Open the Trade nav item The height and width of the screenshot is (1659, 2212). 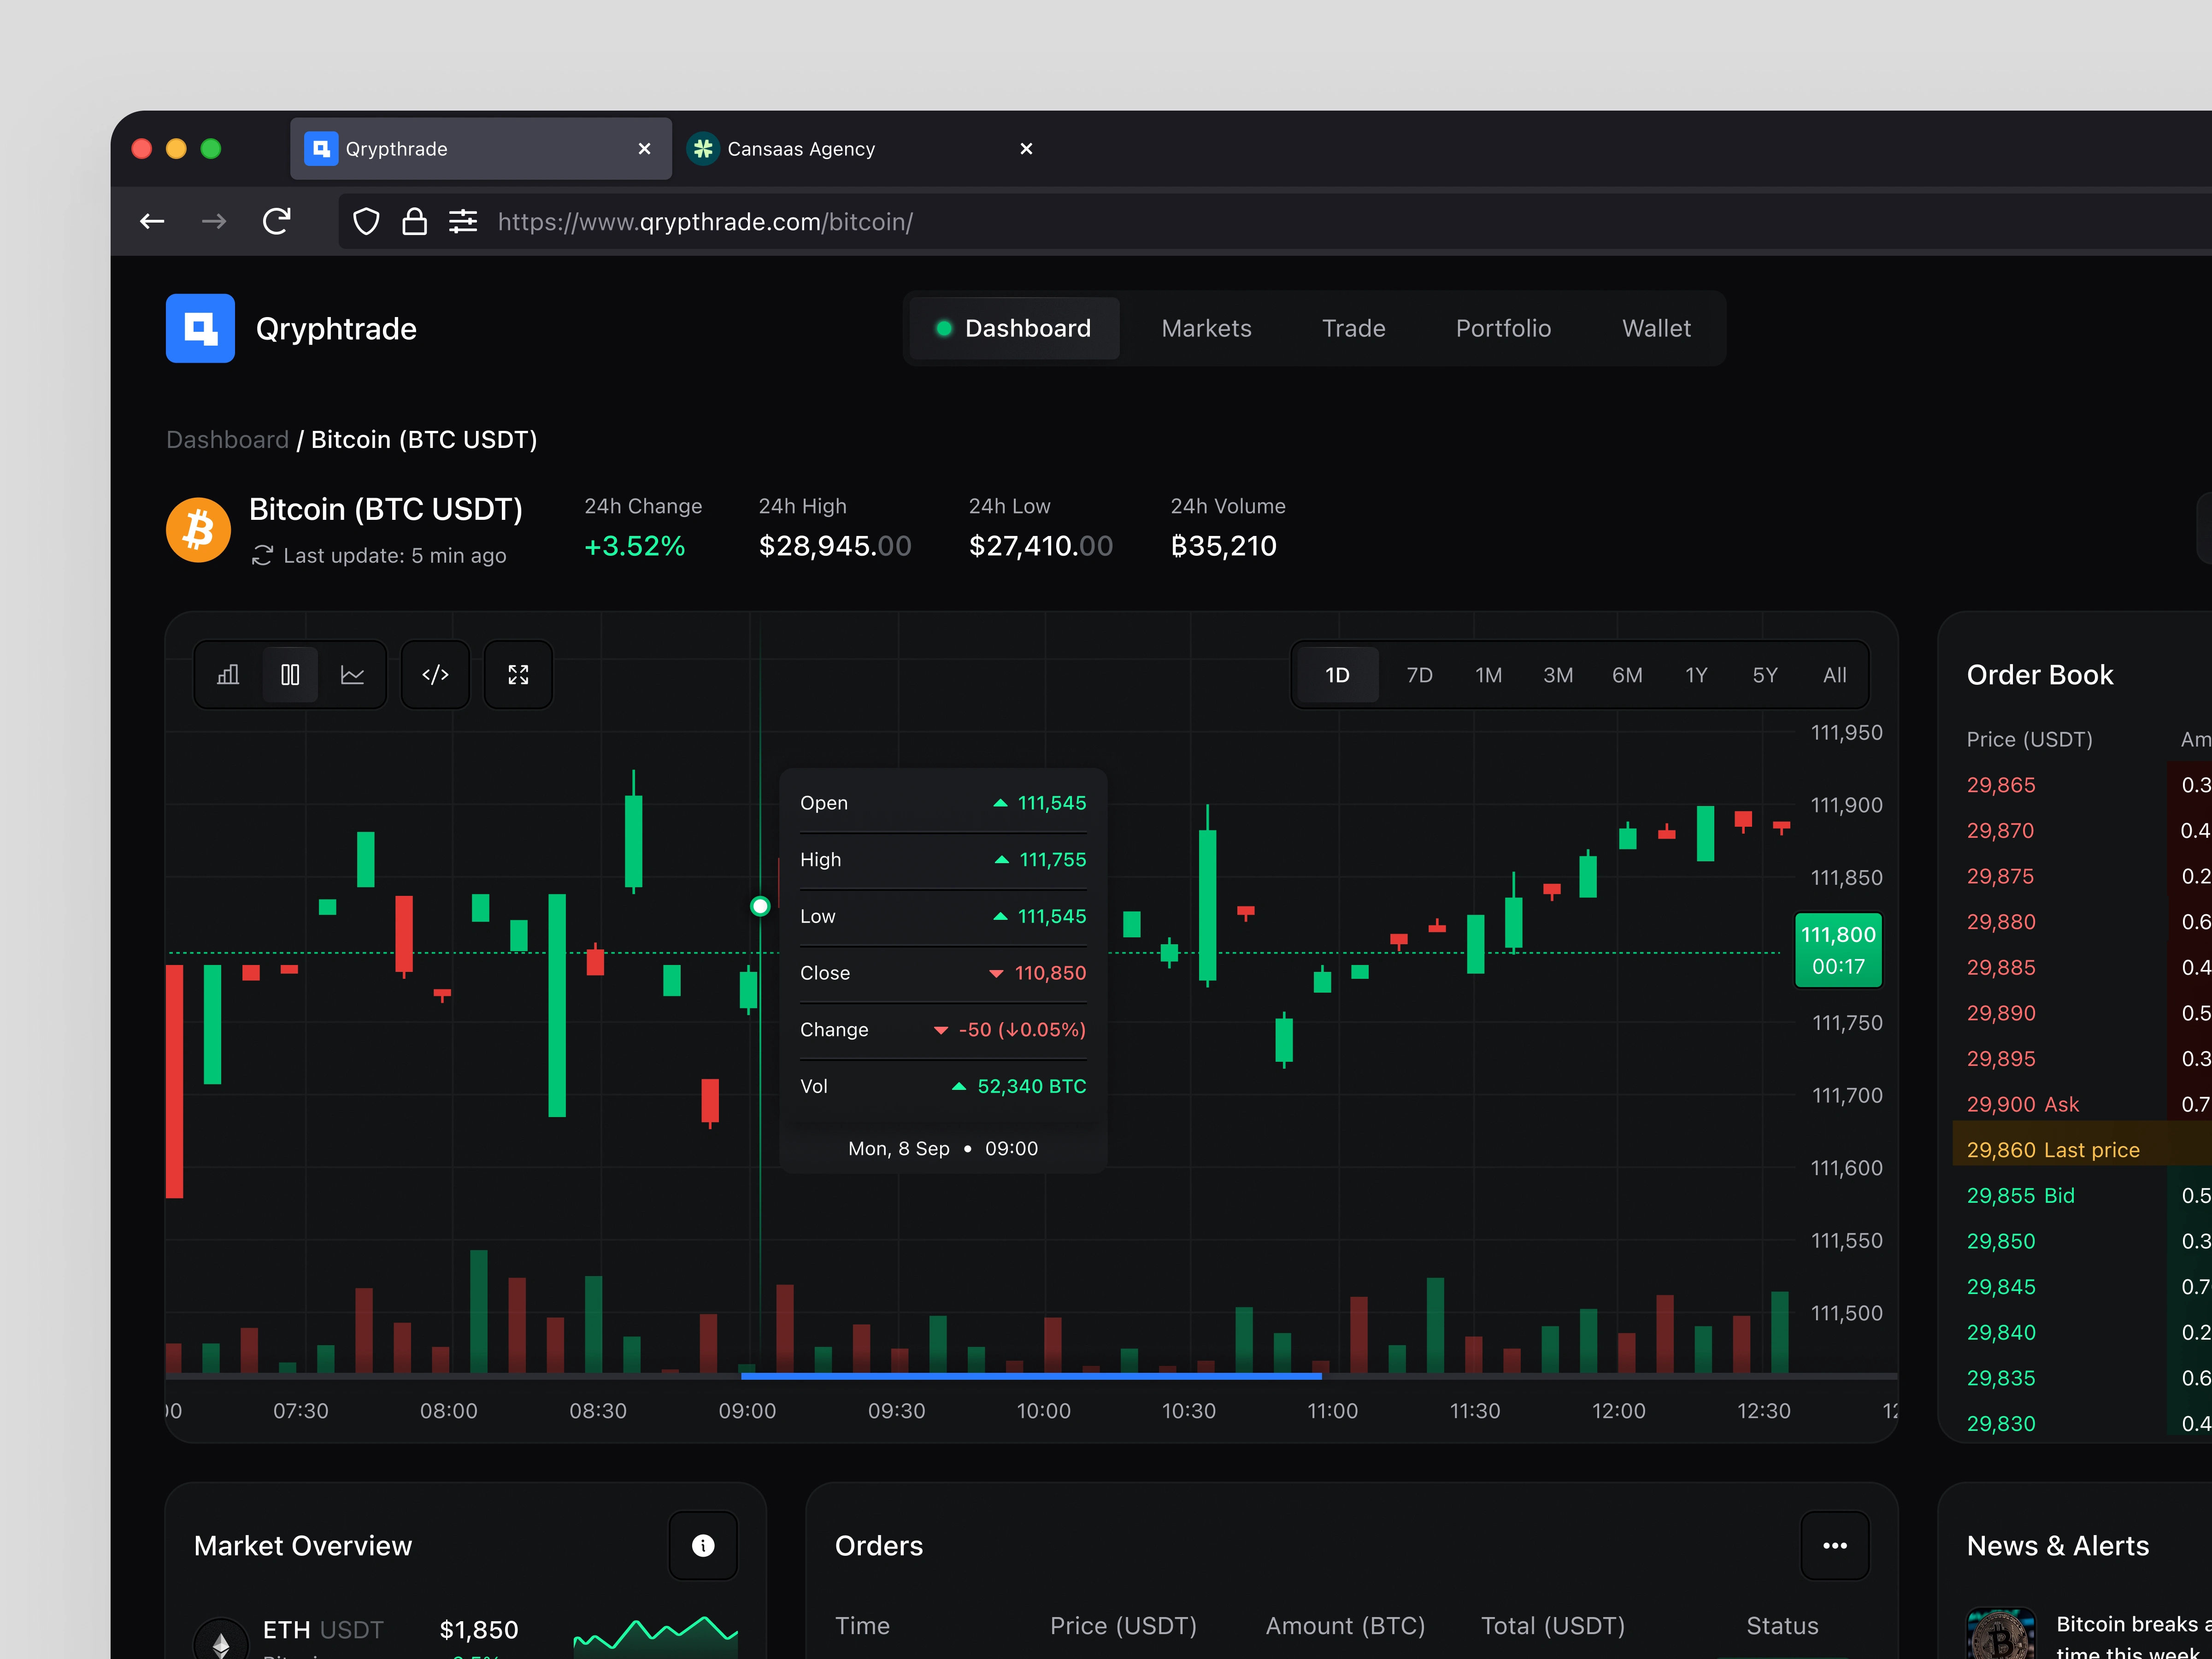(x=1353, y=328)
